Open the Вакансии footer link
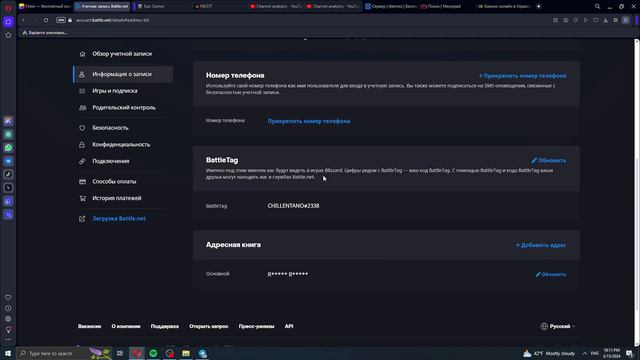The width and height of the screenshot is (640, 360). click(89, 327)
